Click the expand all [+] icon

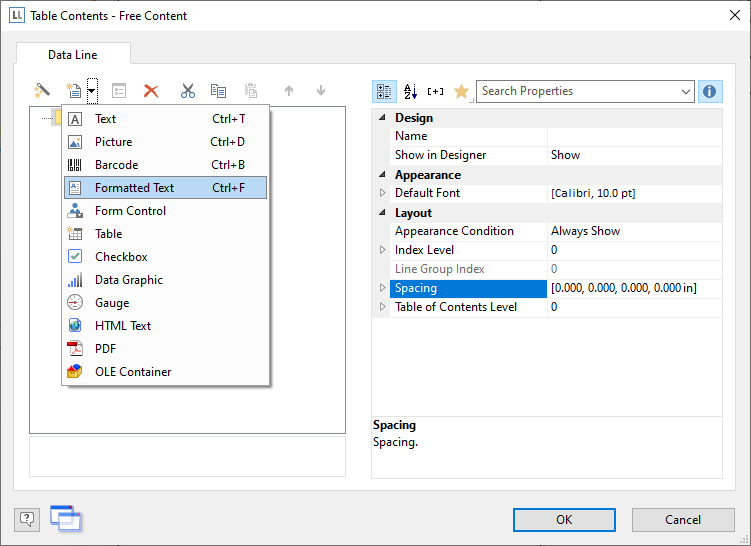coord(435,91)
